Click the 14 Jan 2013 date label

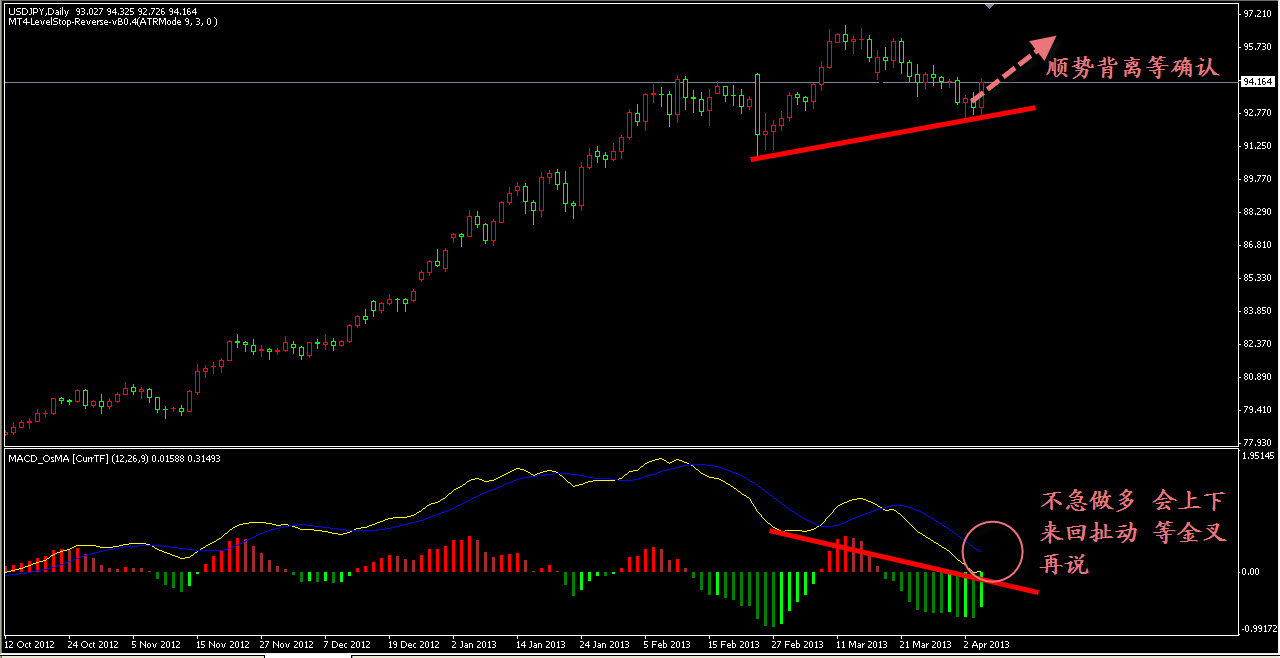click(x=541, y=645)
